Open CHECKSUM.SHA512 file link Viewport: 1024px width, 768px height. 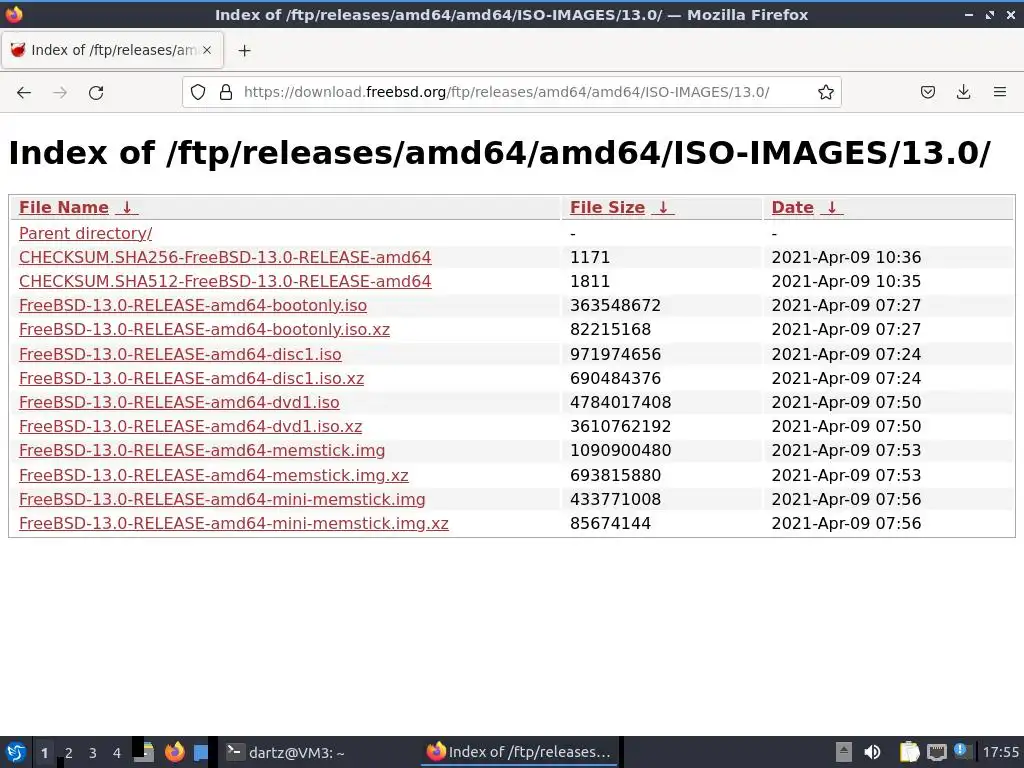click(x=225, y=281)
